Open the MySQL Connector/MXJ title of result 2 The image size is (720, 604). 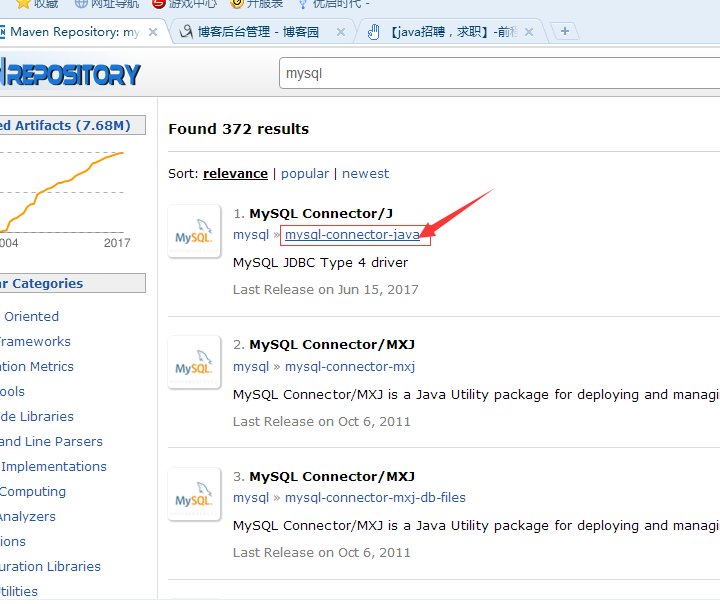pos(332,344)
